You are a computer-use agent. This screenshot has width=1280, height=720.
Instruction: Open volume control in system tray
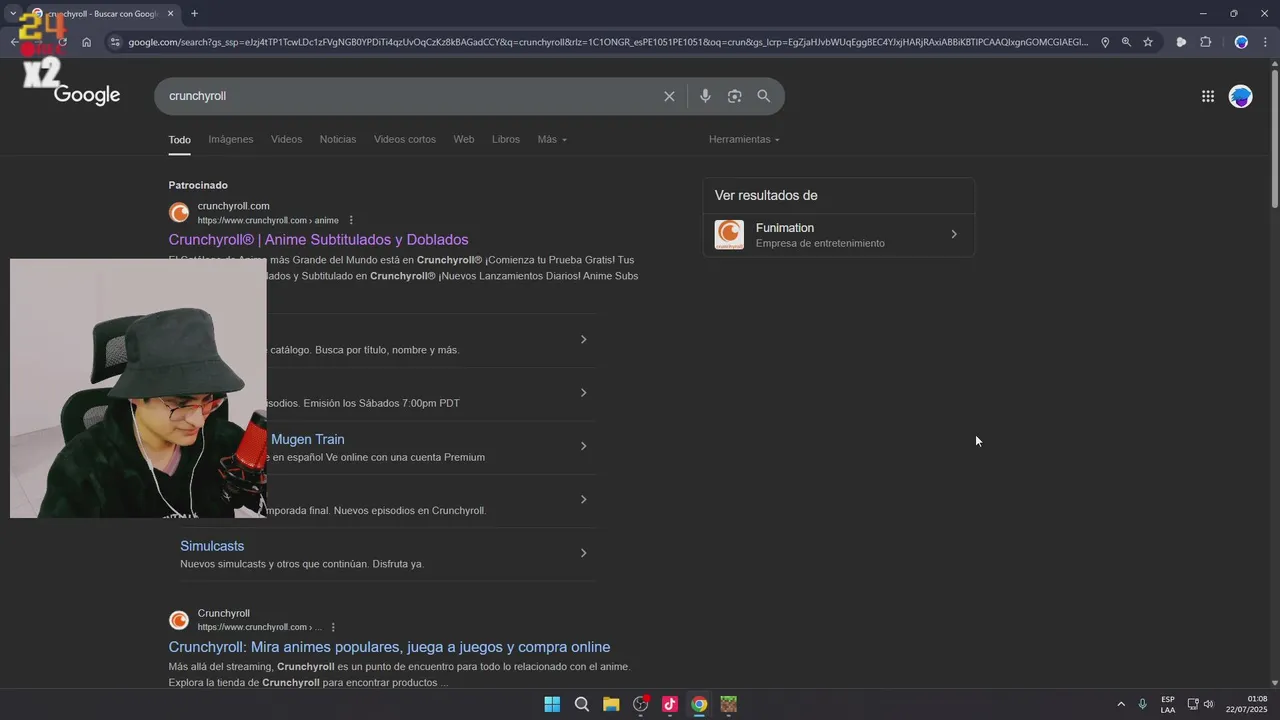1209,704
